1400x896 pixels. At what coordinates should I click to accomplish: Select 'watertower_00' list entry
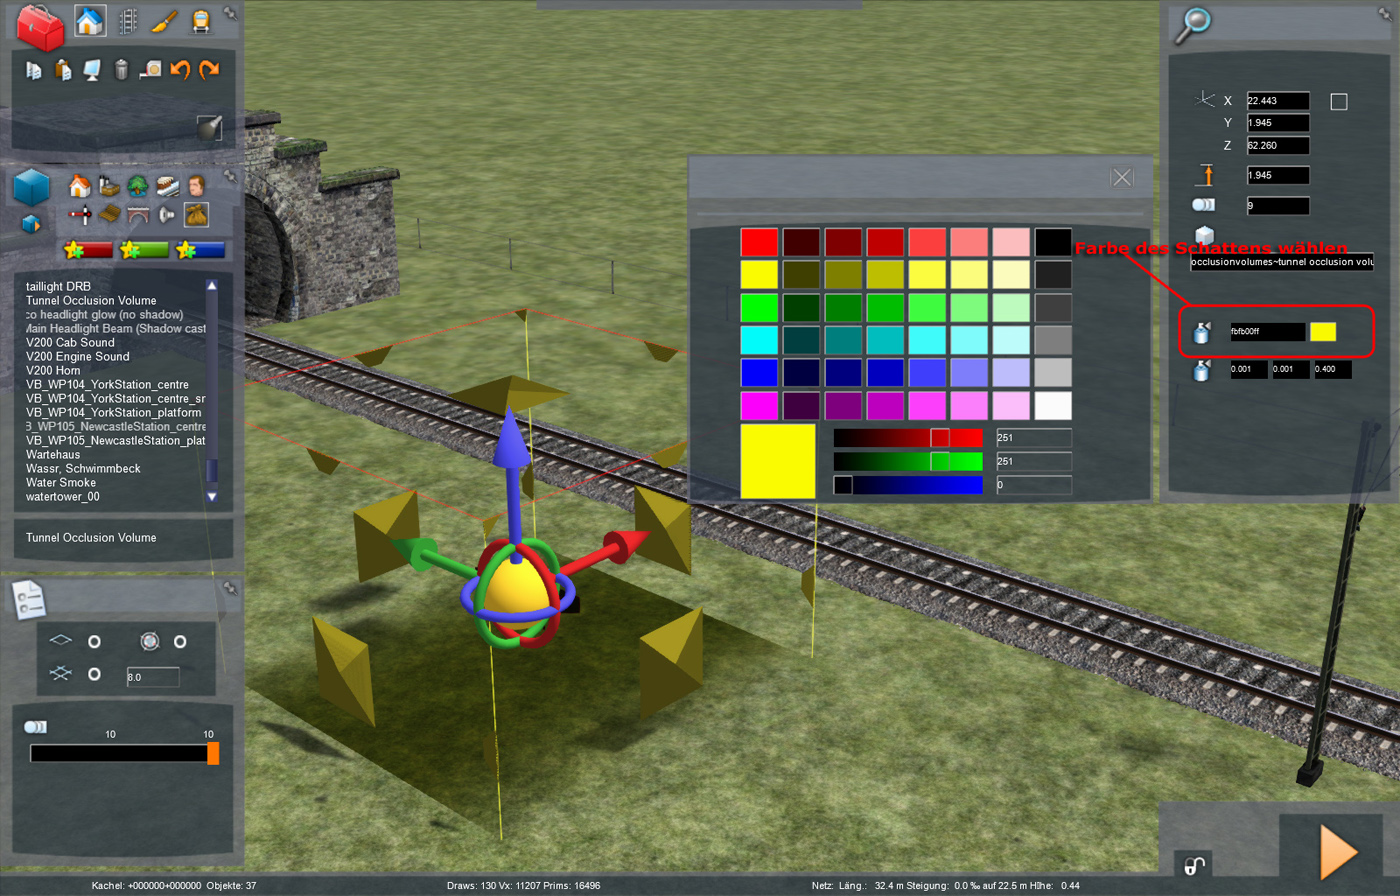coord(63,496)
